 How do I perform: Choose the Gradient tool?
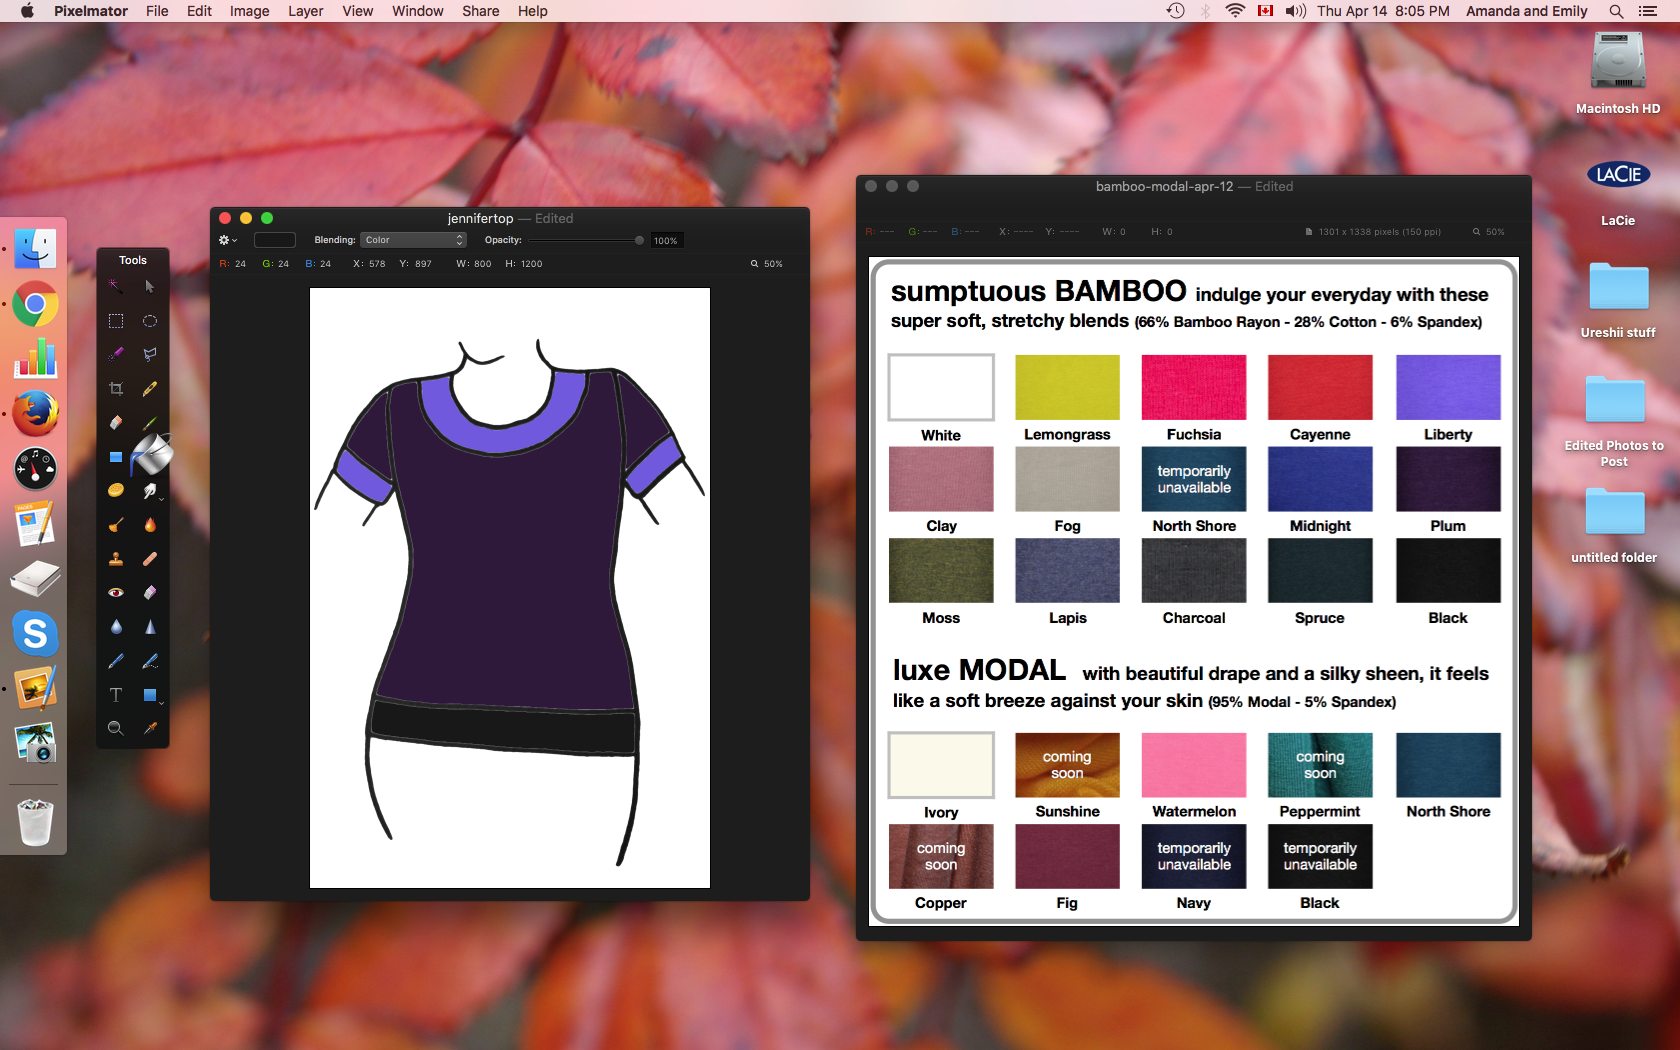click(x=116, y=457)
